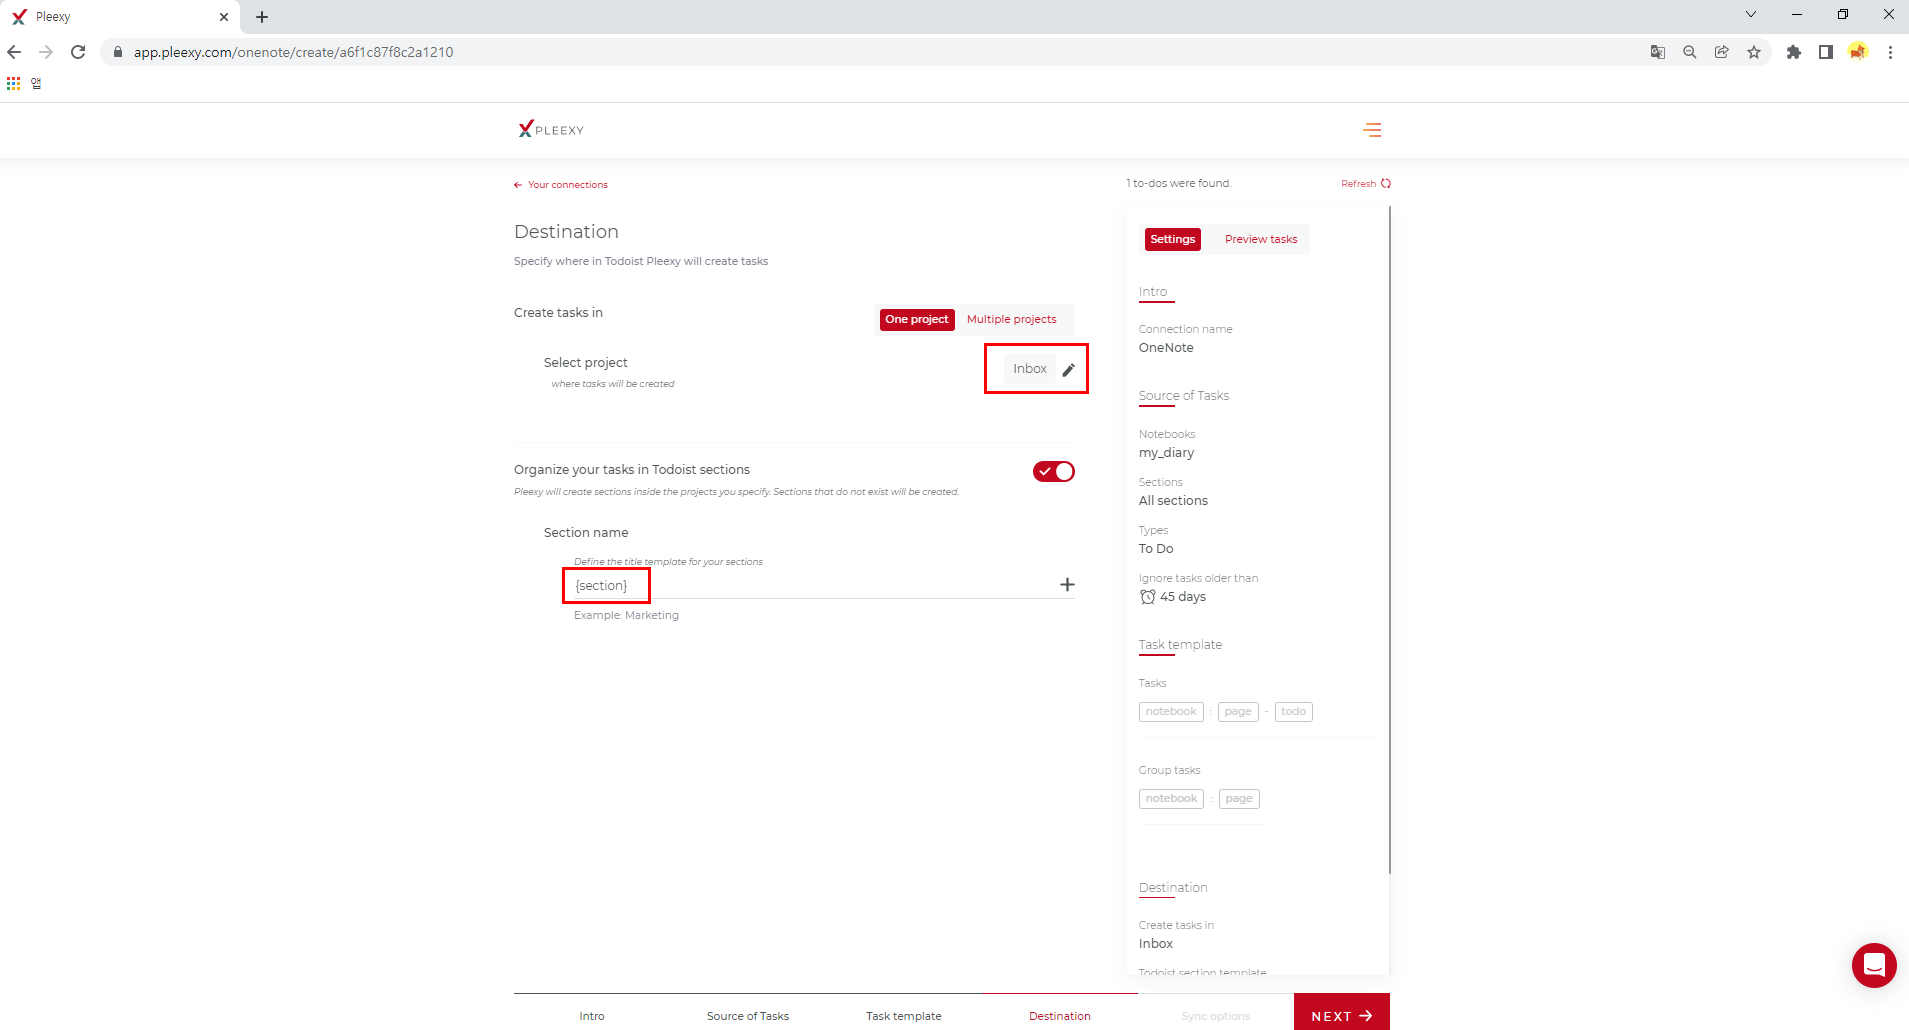Select the One project option

[x=917, y=320]
